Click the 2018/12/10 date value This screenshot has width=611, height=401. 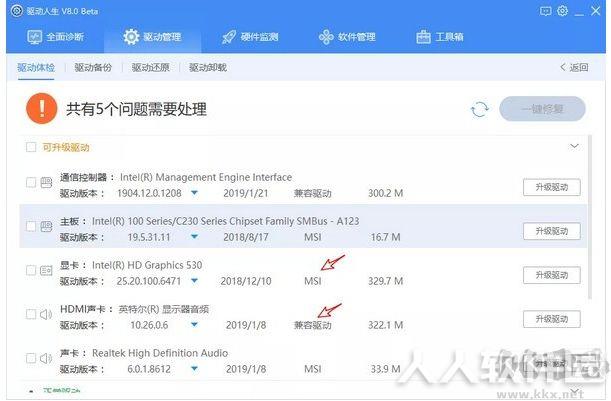click(246, 281)
